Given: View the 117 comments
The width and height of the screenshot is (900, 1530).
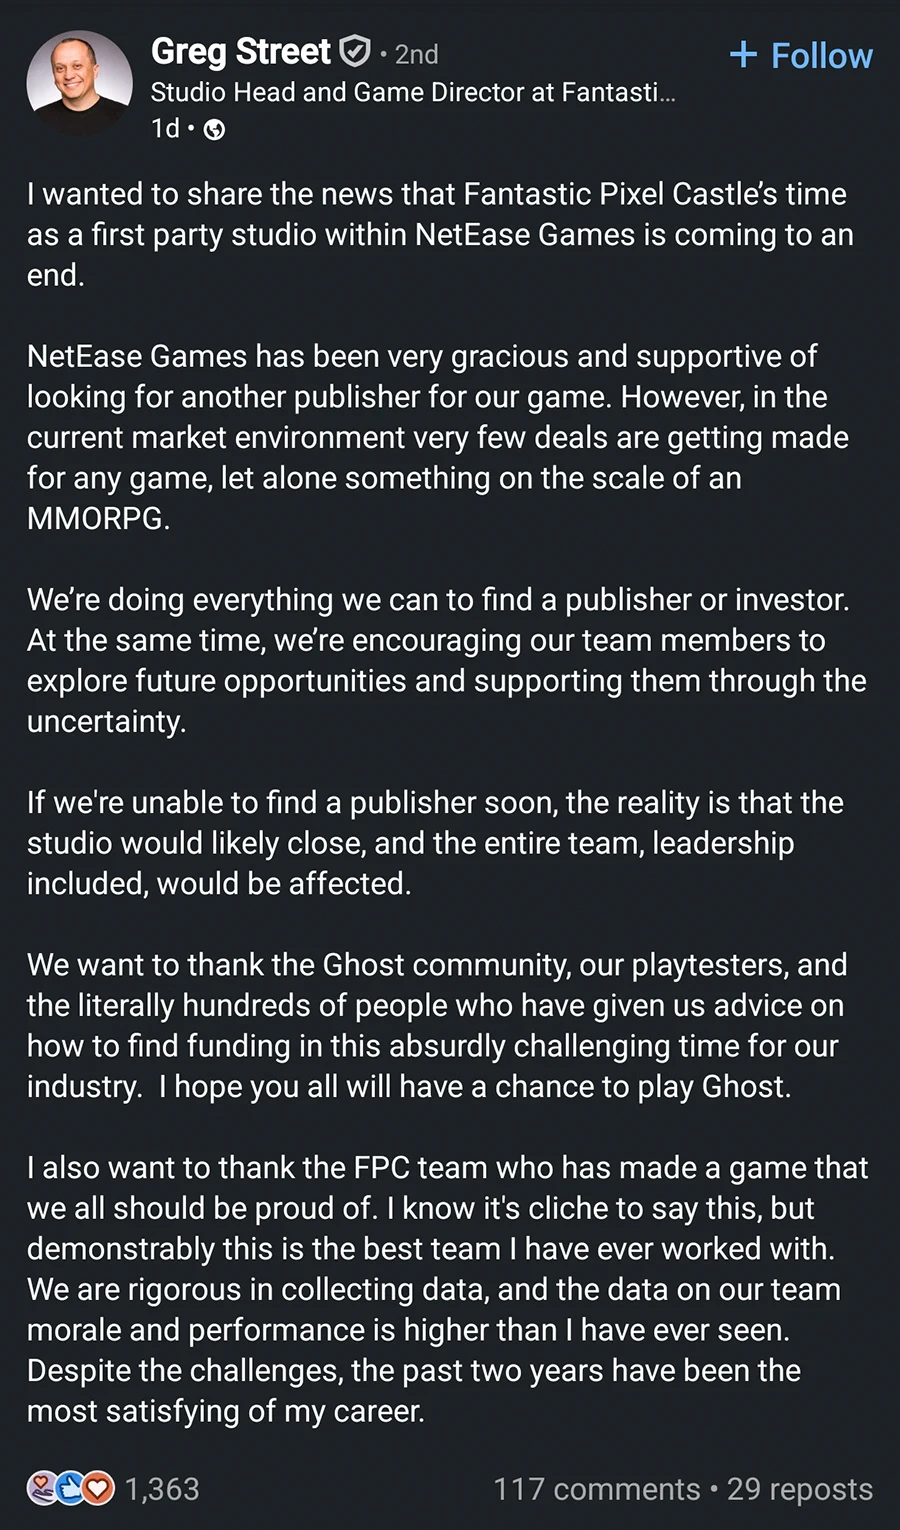Looking at the screenshot, I should (x=596, y=1489).
